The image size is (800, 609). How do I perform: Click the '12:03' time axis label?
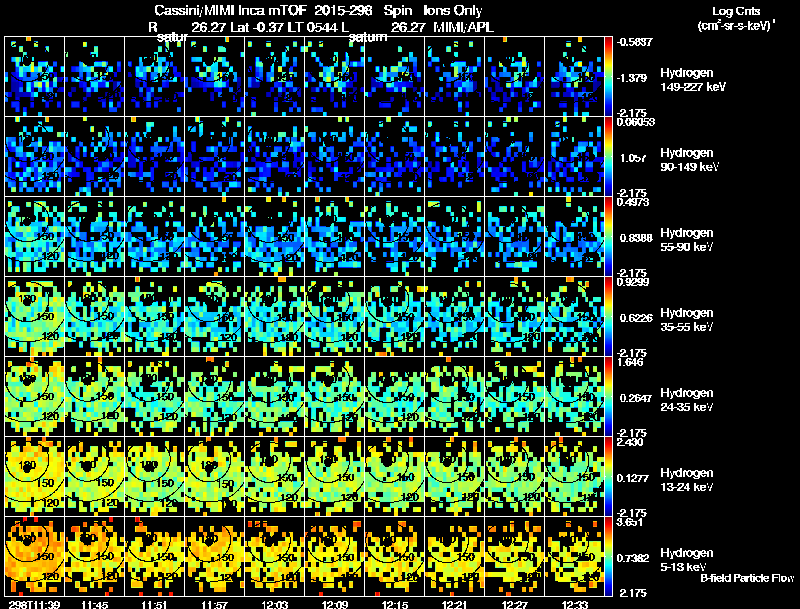(x=274, y=604)
